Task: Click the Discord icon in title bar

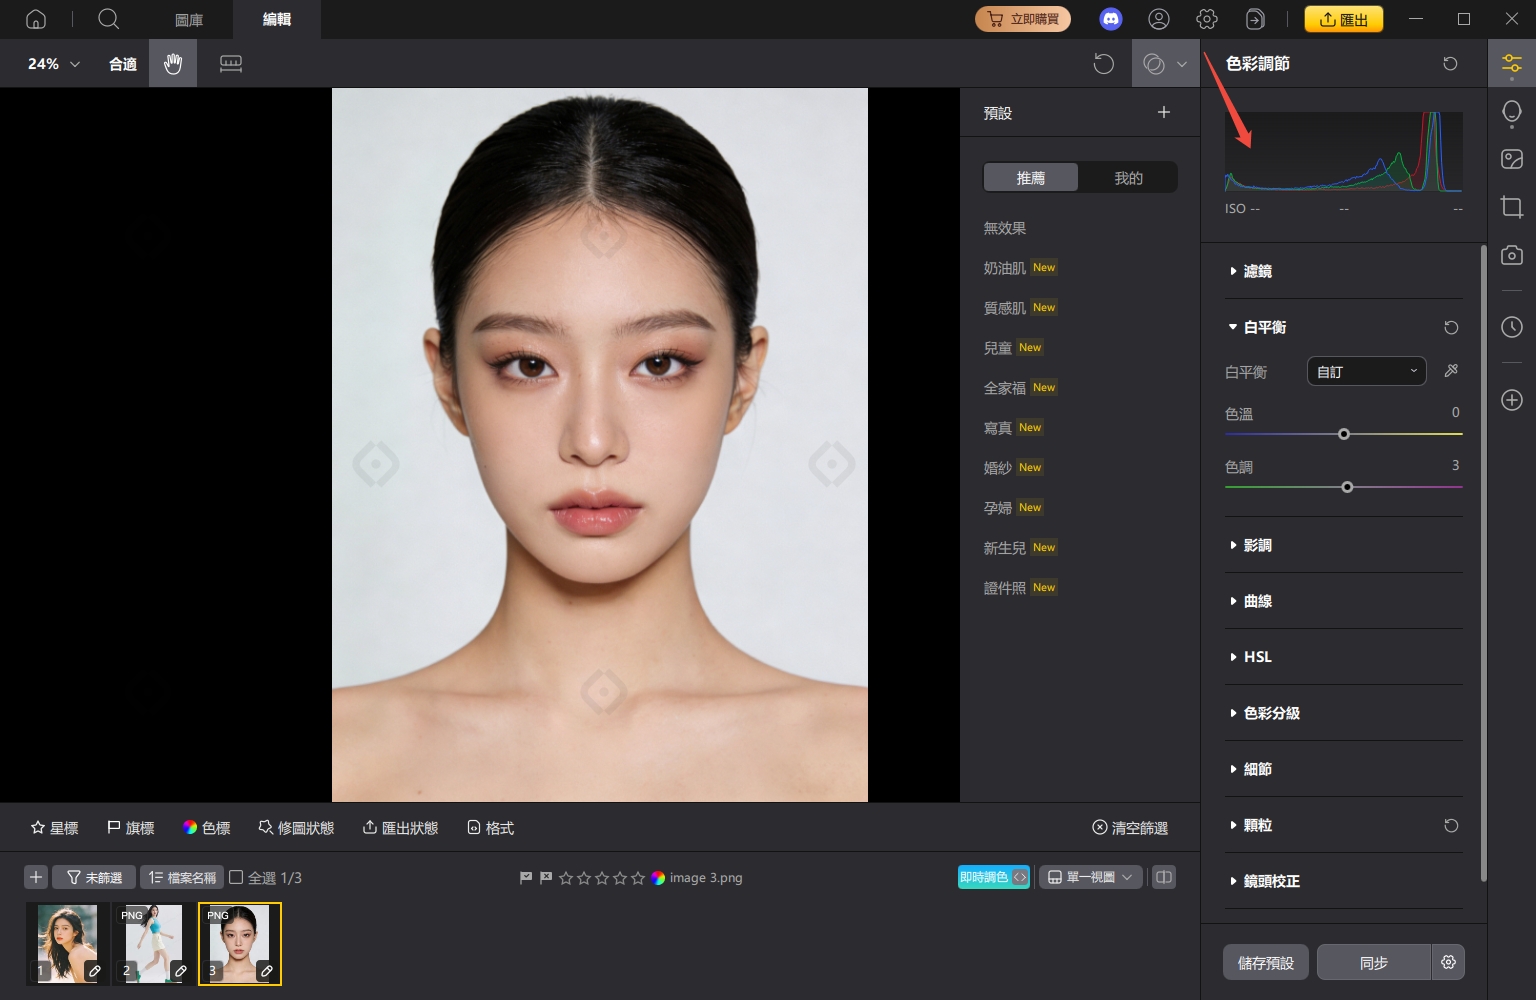Action: [x=1110, y=19]
